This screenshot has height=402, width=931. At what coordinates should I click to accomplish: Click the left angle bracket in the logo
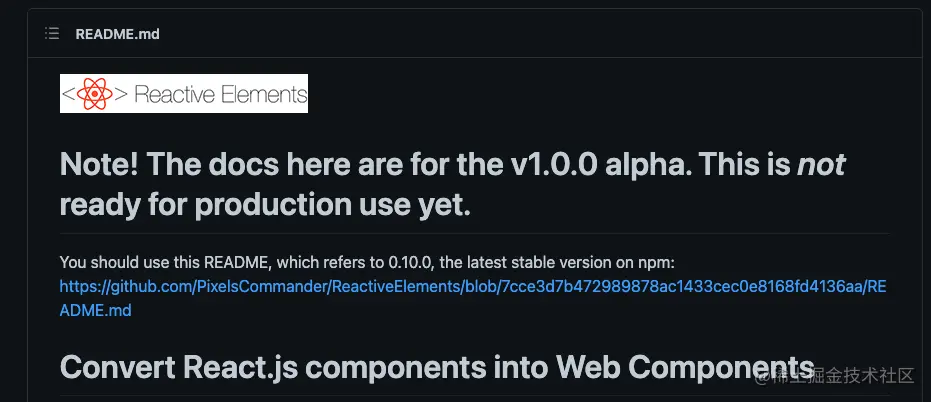(68, 94)
